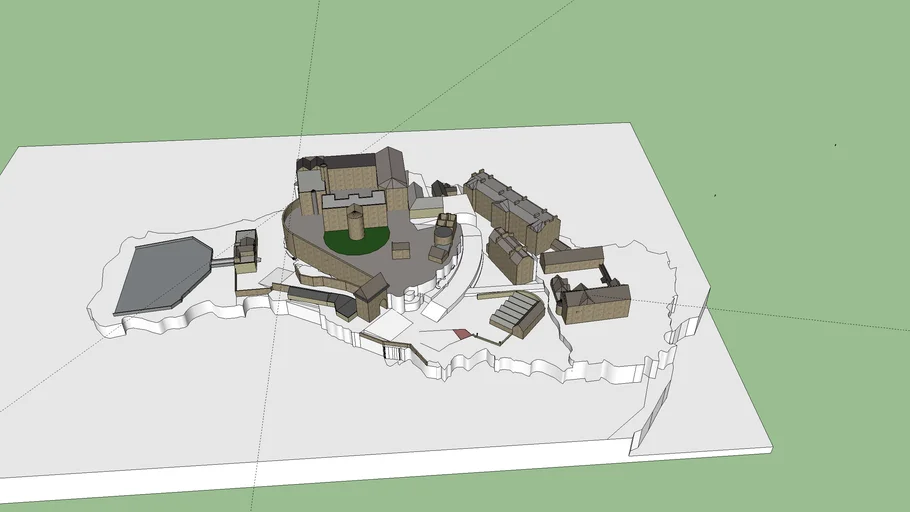Click the small red patch on the terrain

(461, 334)
